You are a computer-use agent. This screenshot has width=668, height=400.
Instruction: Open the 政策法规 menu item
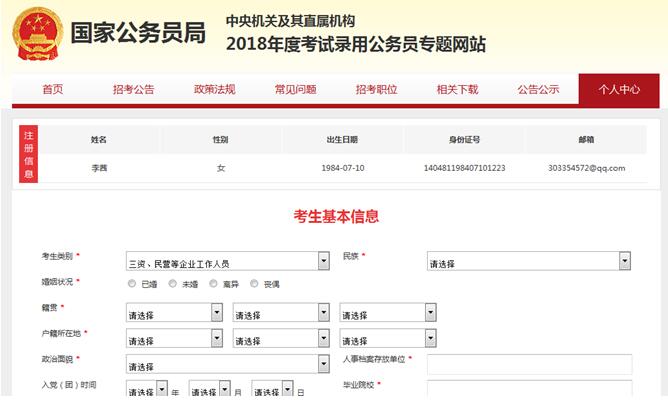coord(214,89)
